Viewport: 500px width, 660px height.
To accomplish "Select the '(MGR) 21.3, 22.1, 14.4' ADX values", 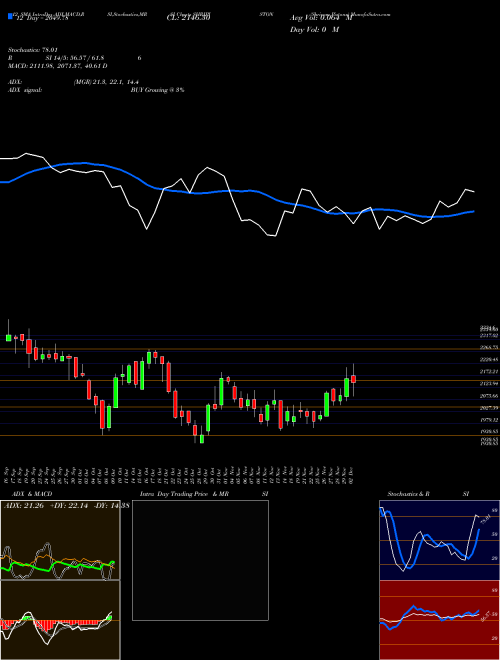I will pyautogui.click(x=106, y=82).
